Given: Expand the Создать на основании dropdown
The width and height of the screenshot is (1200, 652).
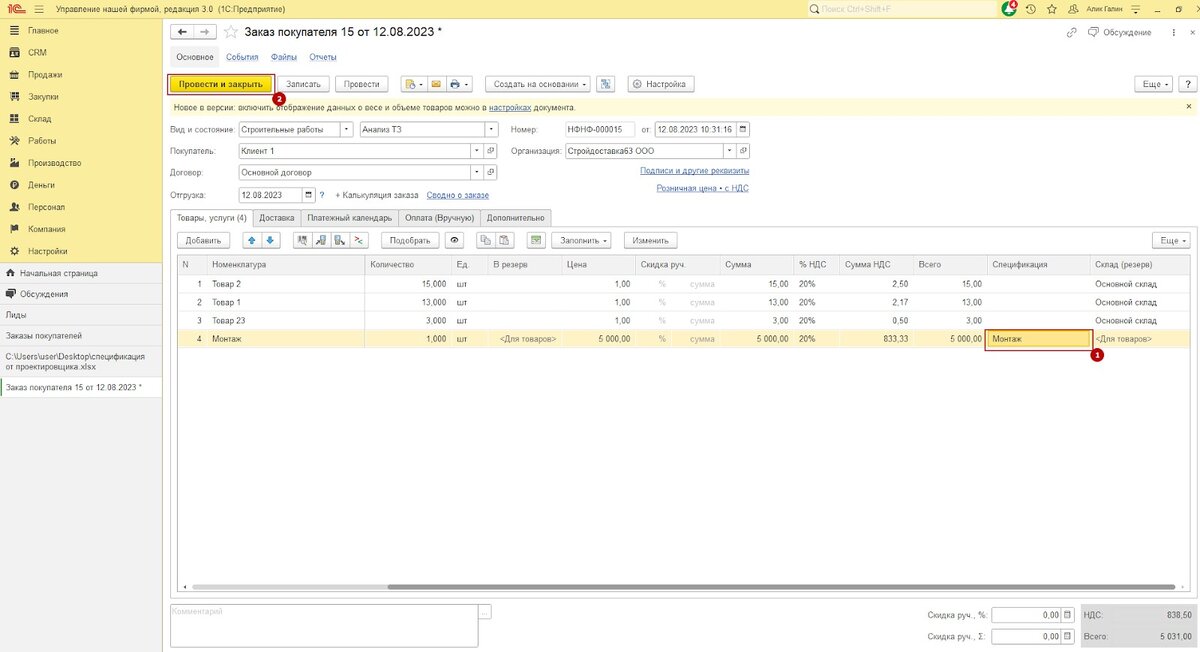Looking at the screenshot, I should pos(538,85).
